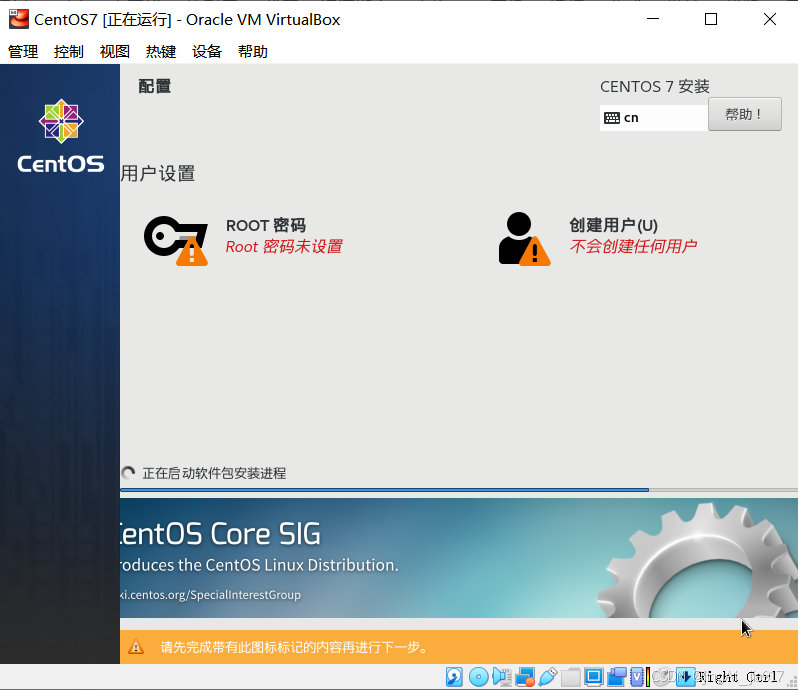Click the warning triangle in orange bar

(x=136, y=647)
